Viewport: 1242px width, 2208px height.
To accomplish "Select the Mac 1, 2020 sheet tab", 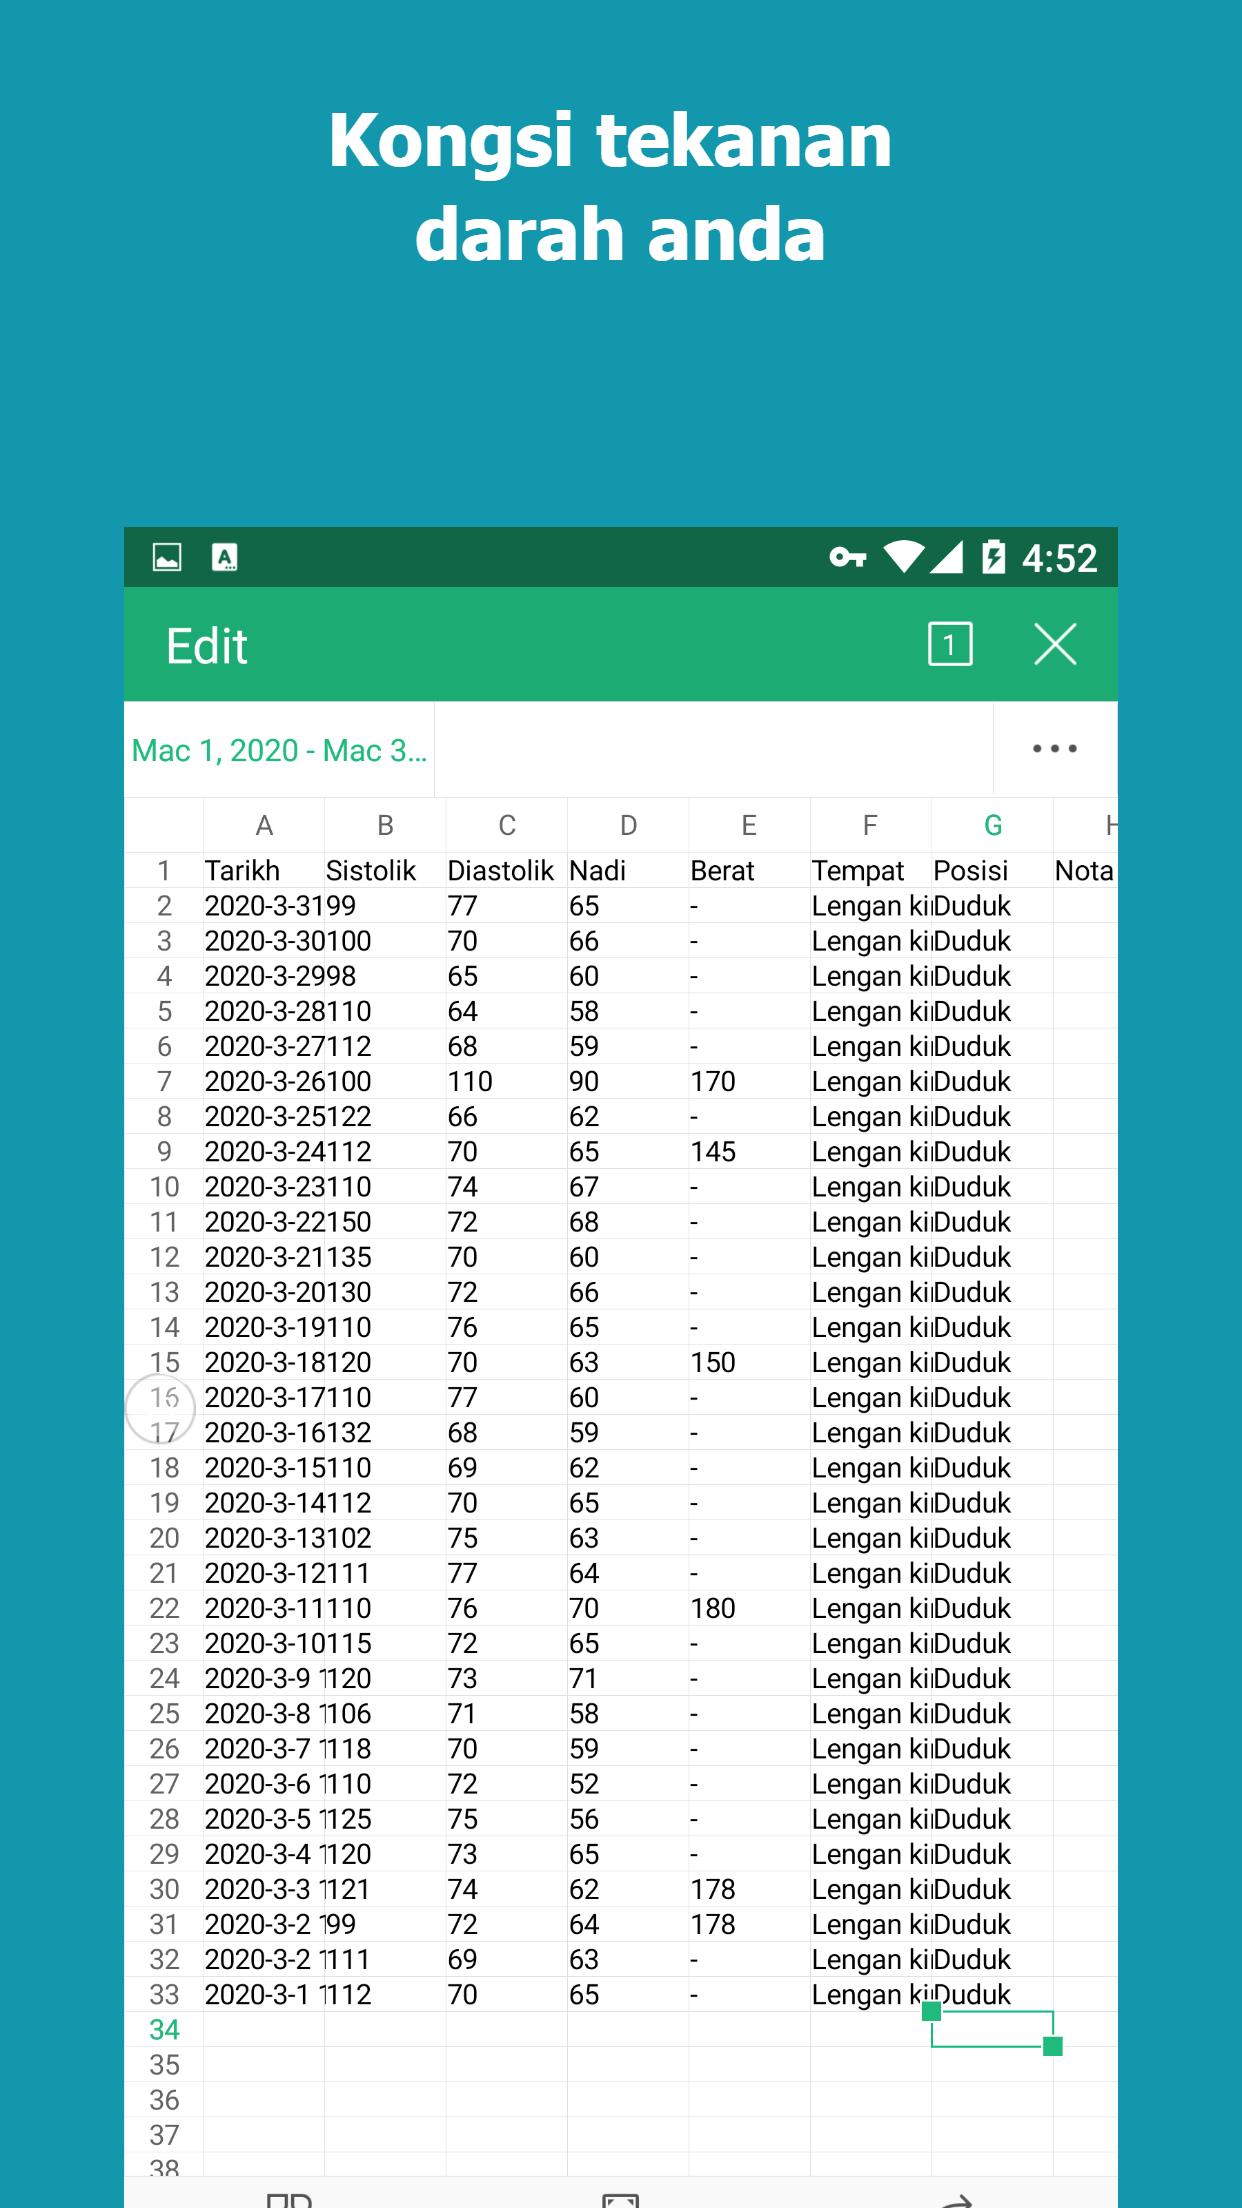I will pyautogui.click(x=279, y=750).
